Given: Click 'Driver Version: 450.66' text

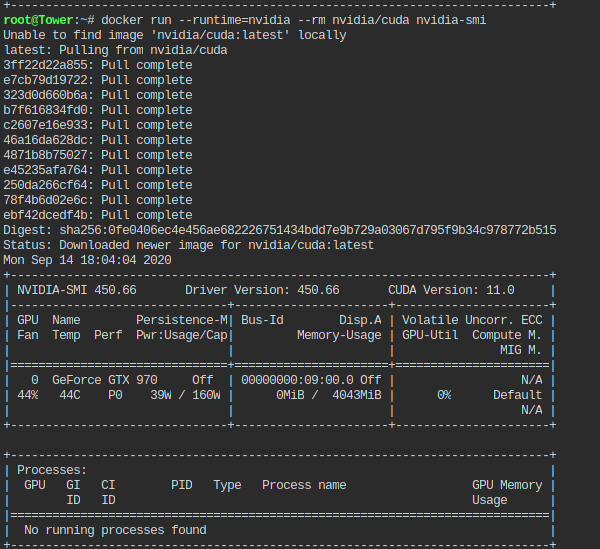Looking at the screenshot, I should coord(262,290).
